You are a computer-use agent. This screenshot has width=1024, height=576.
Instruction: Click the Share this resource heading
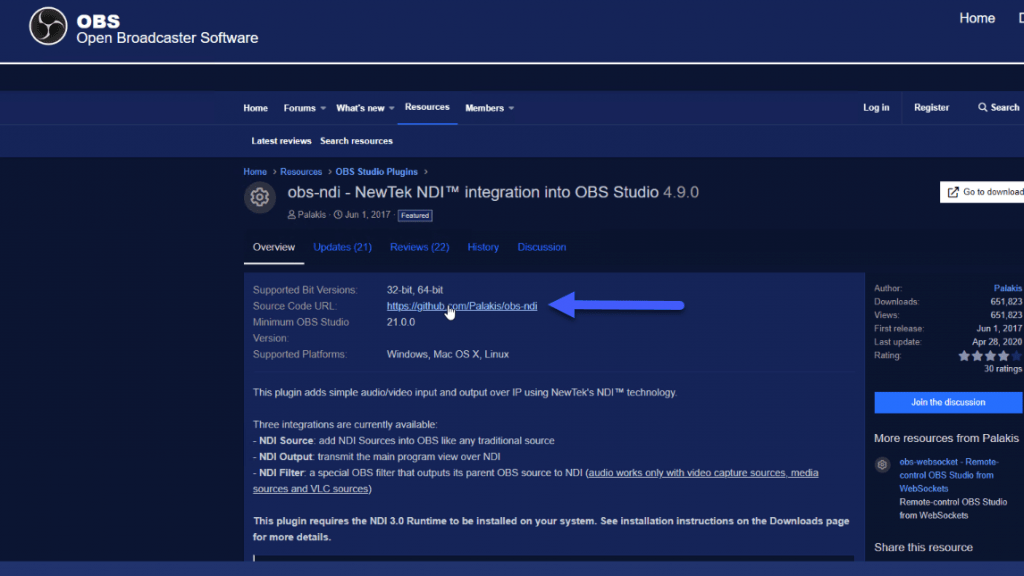click(923, 547)
